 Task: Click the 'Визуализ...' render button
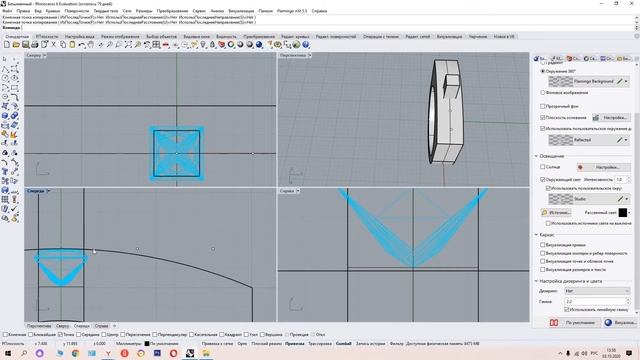click(x=620, y=322)
